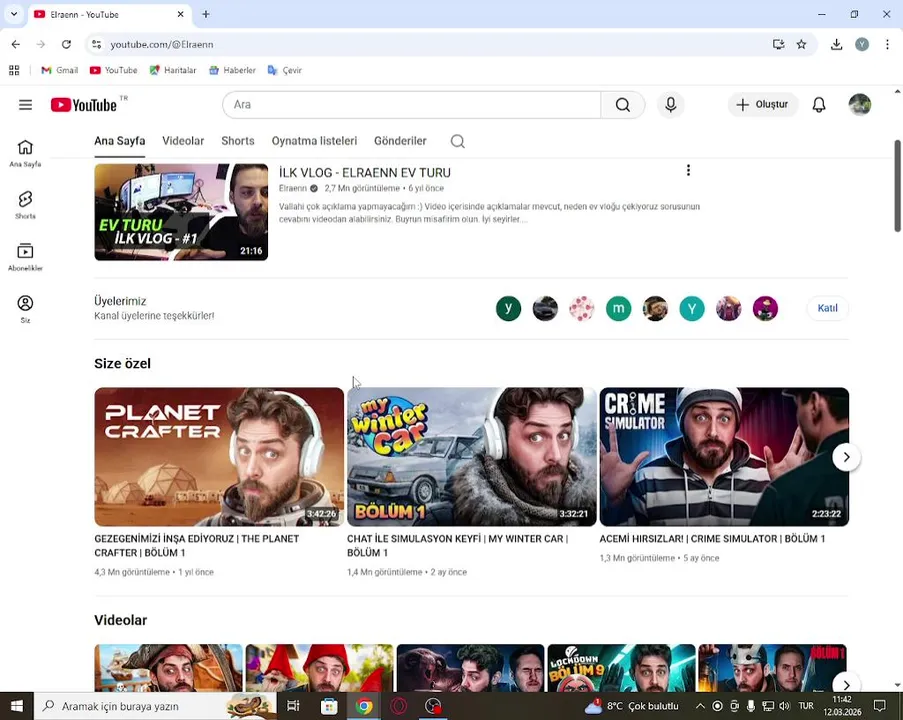Open the YouTube hamburger guide menu
Viewport: 903px width, 720px height.
coord(25,105)
